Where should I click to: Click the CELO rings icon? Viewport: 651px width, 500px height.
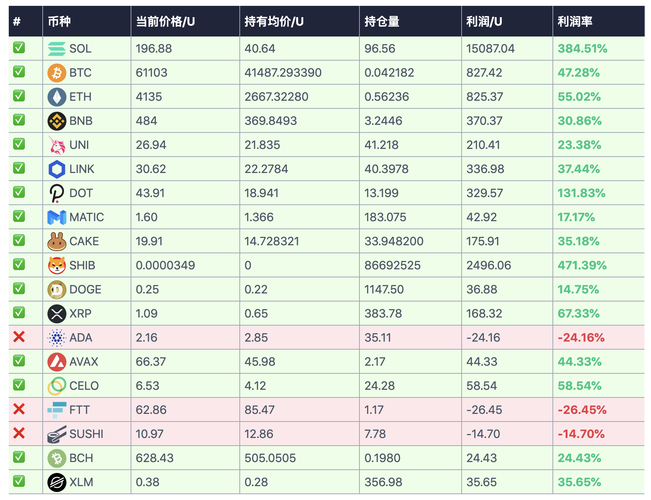tap(56, 386)
